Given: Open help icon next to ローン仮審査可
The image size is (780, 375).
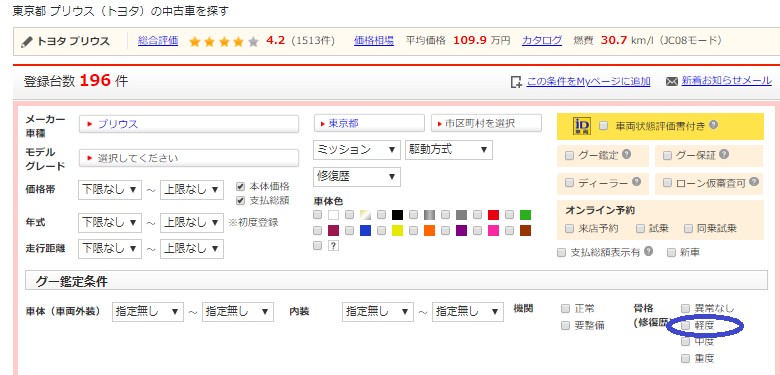Looking at the screenshot, I should coord(754,182).
